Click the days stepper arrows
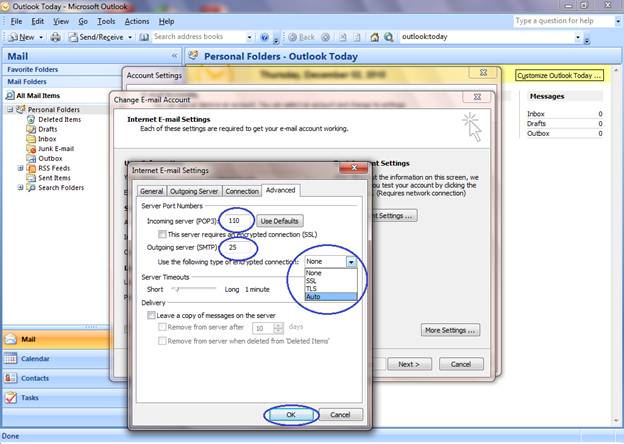The height and width of the screenshot is (444, 624). click(x=279, y=328)
